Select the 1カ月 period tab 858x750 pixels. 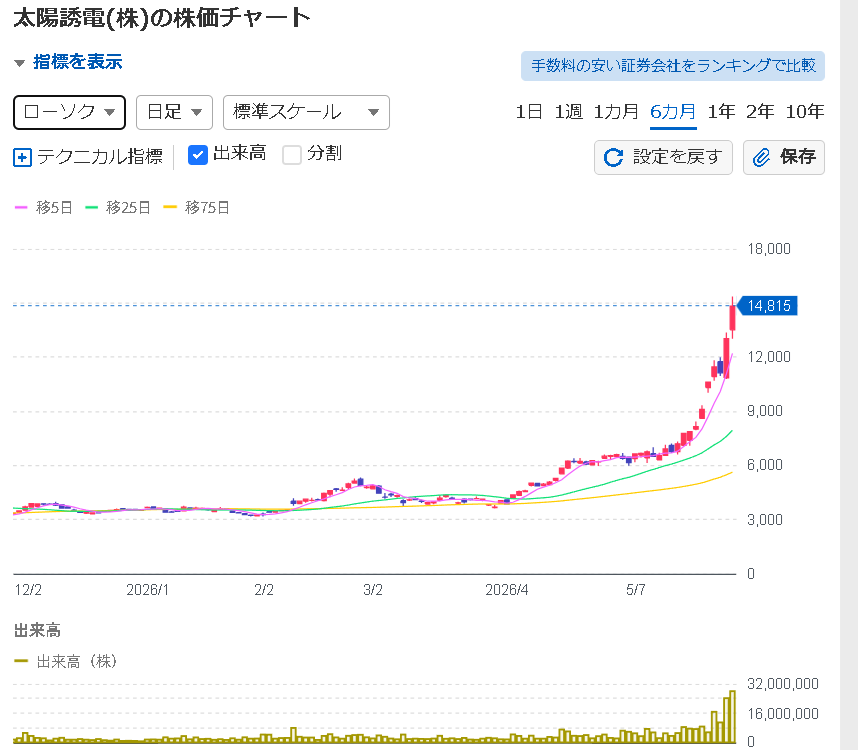(616, 112)
